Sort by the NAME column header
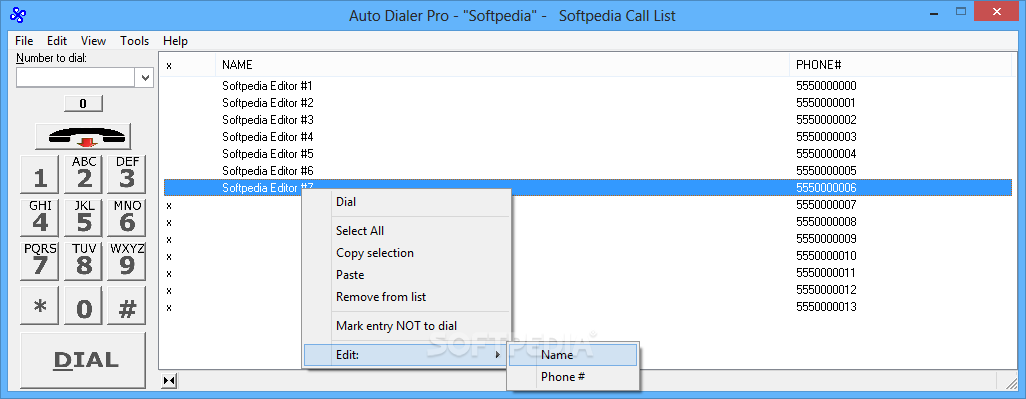The height and width of the screenshot is (399, 1026). pyautogui.click(x=502, y=65)
